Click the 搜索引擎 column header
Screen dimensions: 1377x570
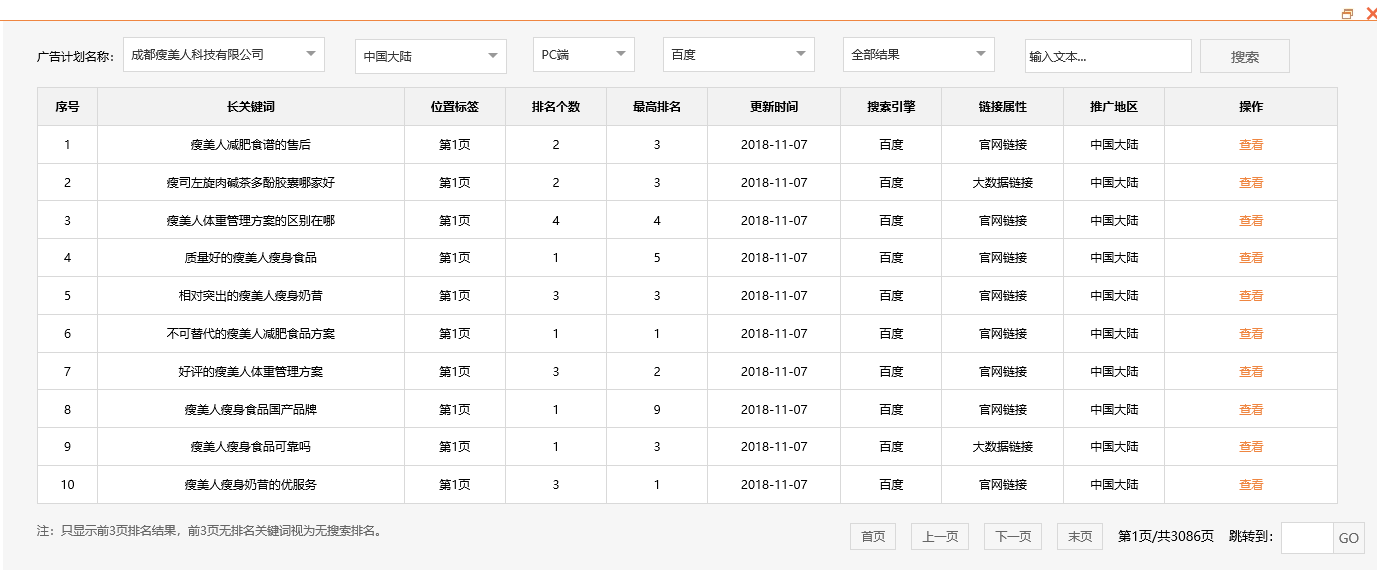(891, 107)
